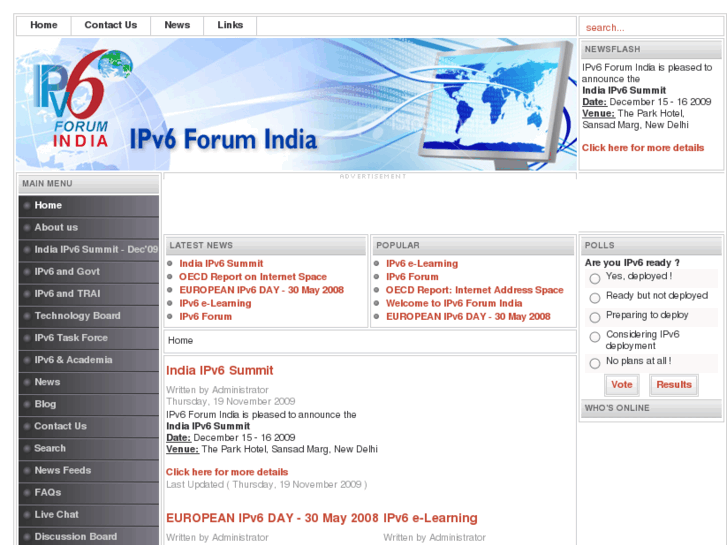Screen dimensions: 727x545
Task: Select 'Ready but not deployed' poll option
Action: click(x=595, y=298)
